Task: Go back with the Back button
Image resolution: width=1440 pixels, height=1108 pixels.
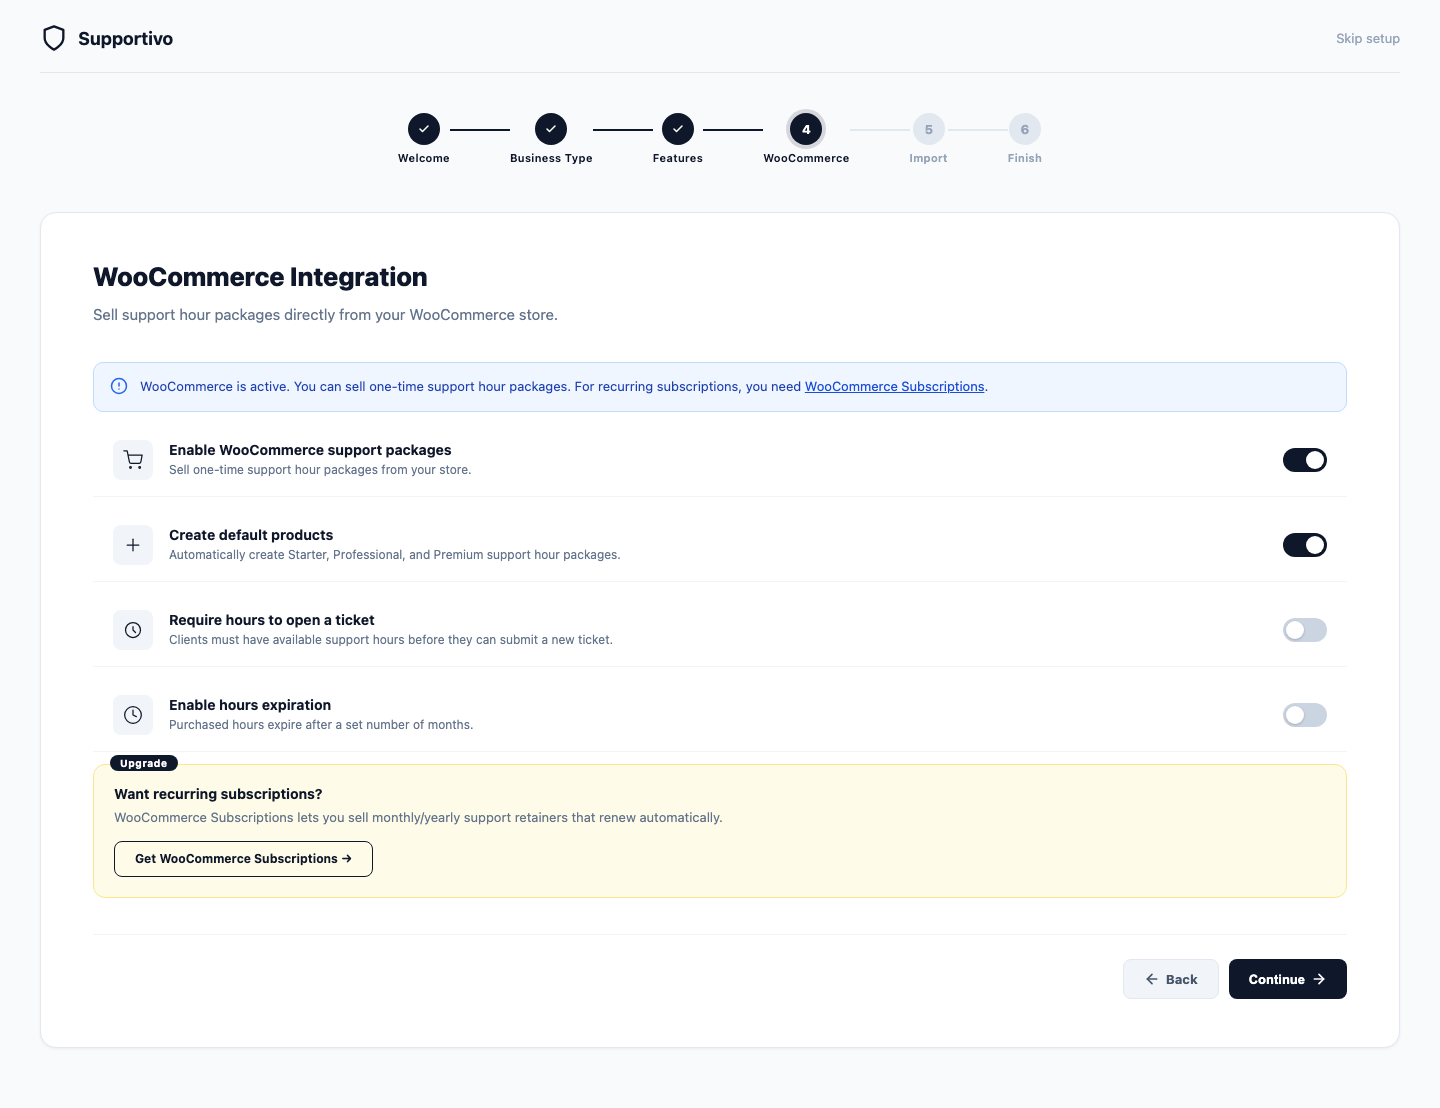Action: point(1171,979)
